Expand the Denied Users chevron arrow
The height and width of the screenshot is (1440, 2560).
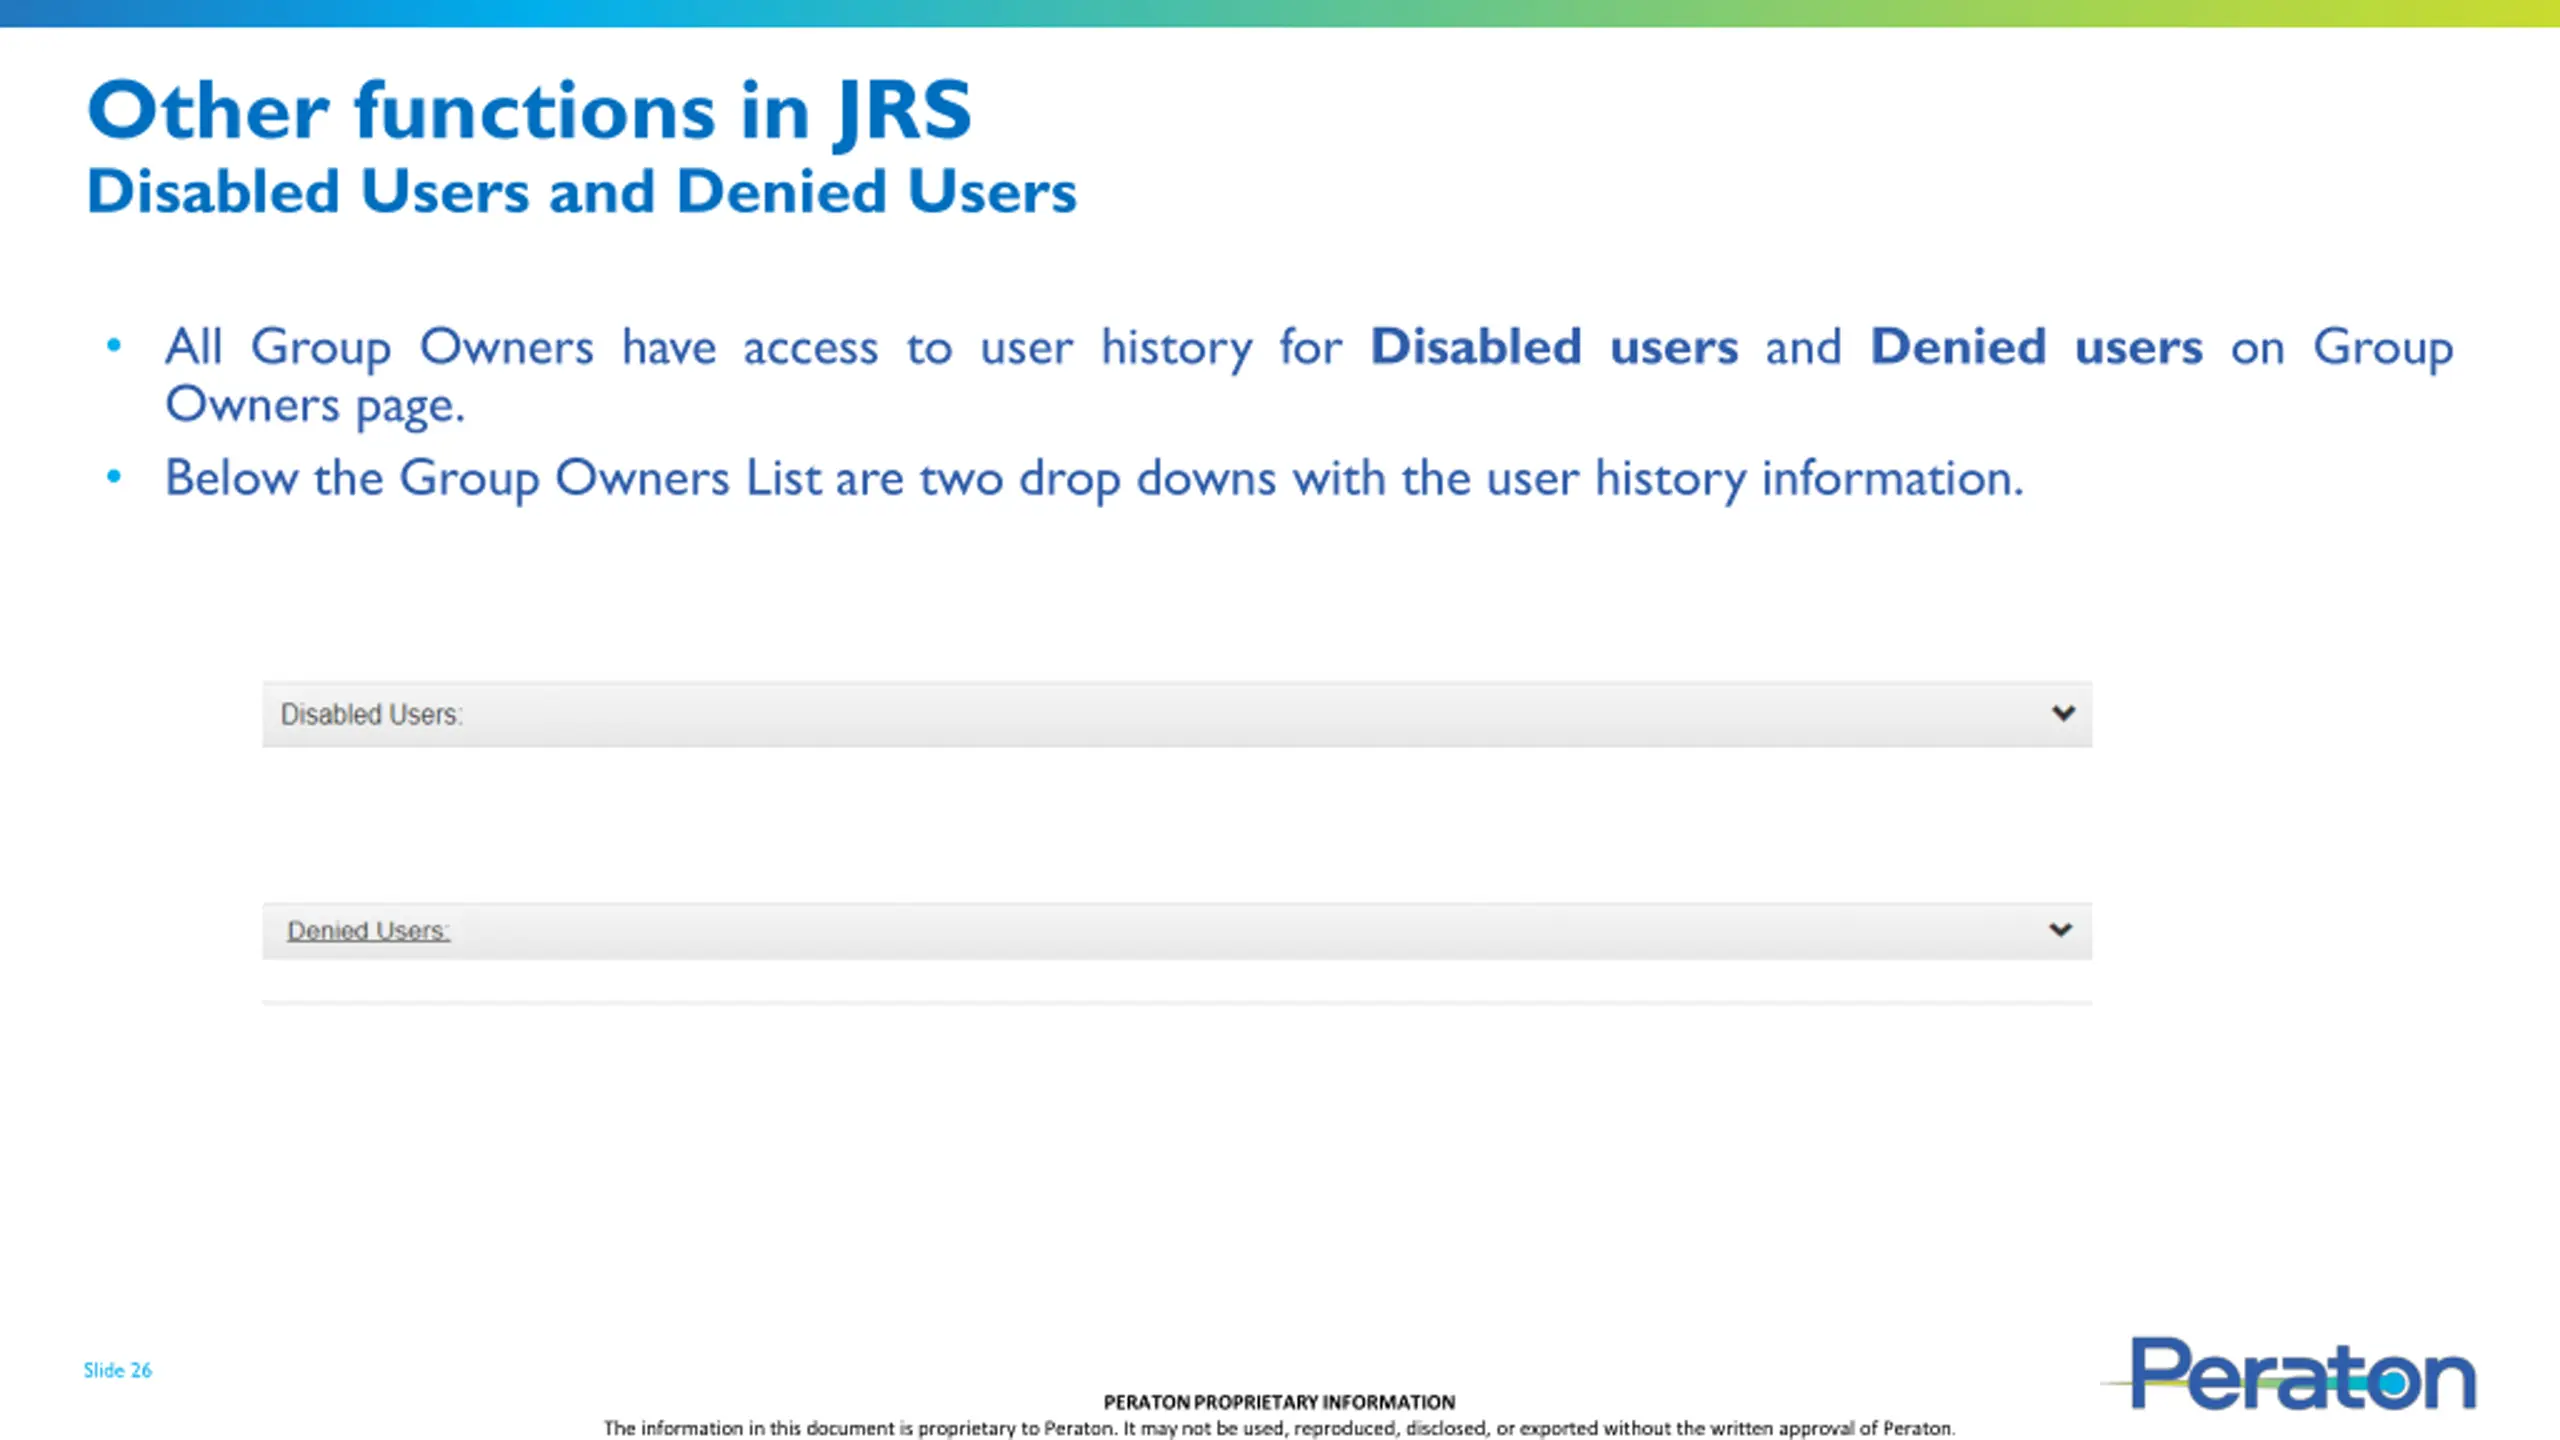(x=2060, y=930)
